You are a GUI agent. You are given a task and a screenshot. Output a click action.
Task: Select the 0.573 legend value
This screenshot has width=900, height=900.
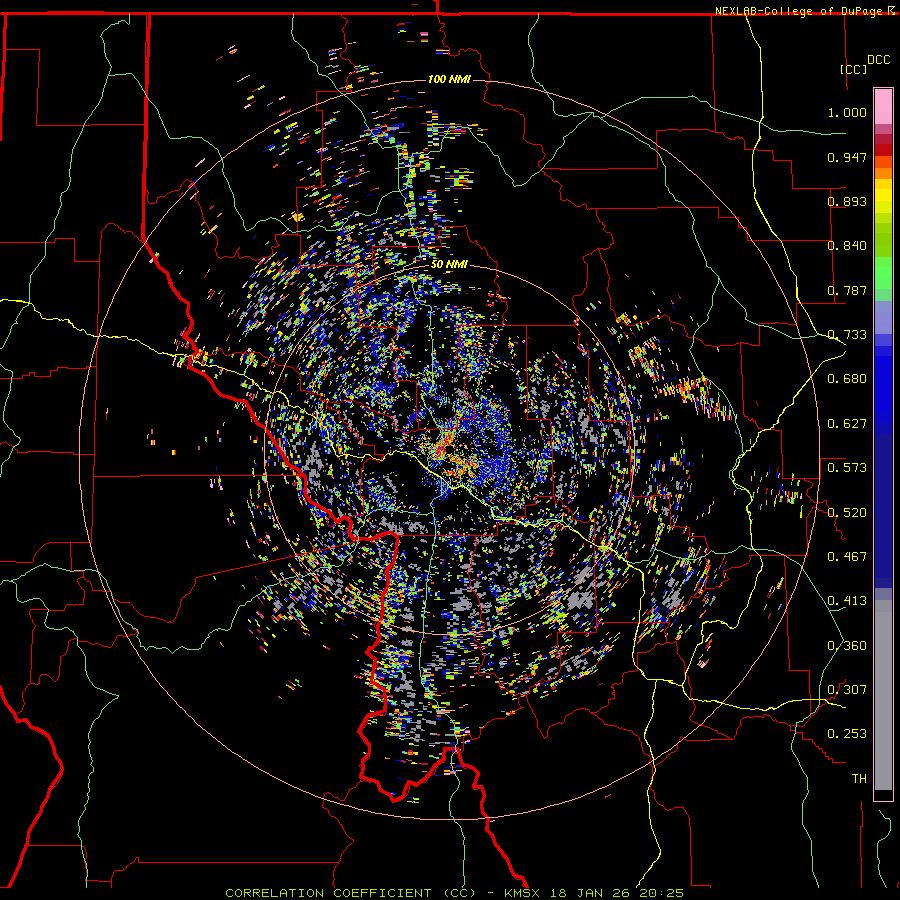tap(847, 468)
